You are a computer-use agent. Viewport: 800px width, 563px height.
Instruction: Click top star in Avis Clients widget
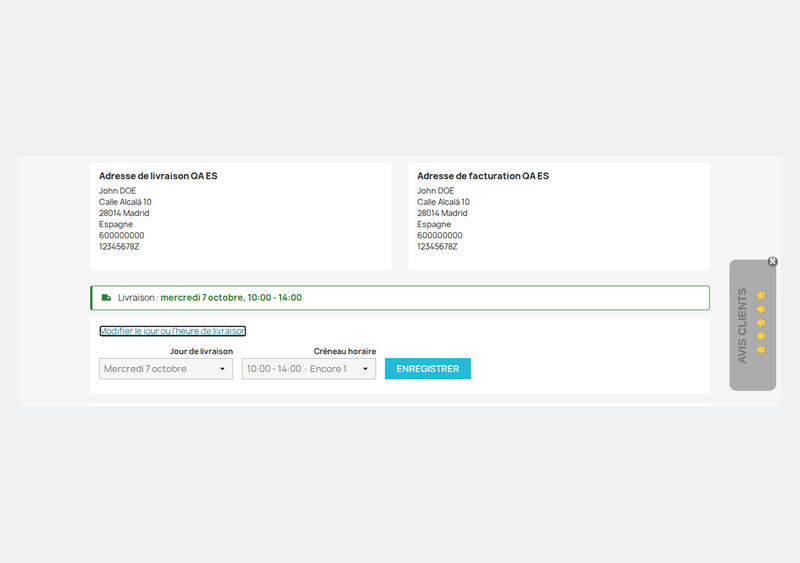pos(761,296)
